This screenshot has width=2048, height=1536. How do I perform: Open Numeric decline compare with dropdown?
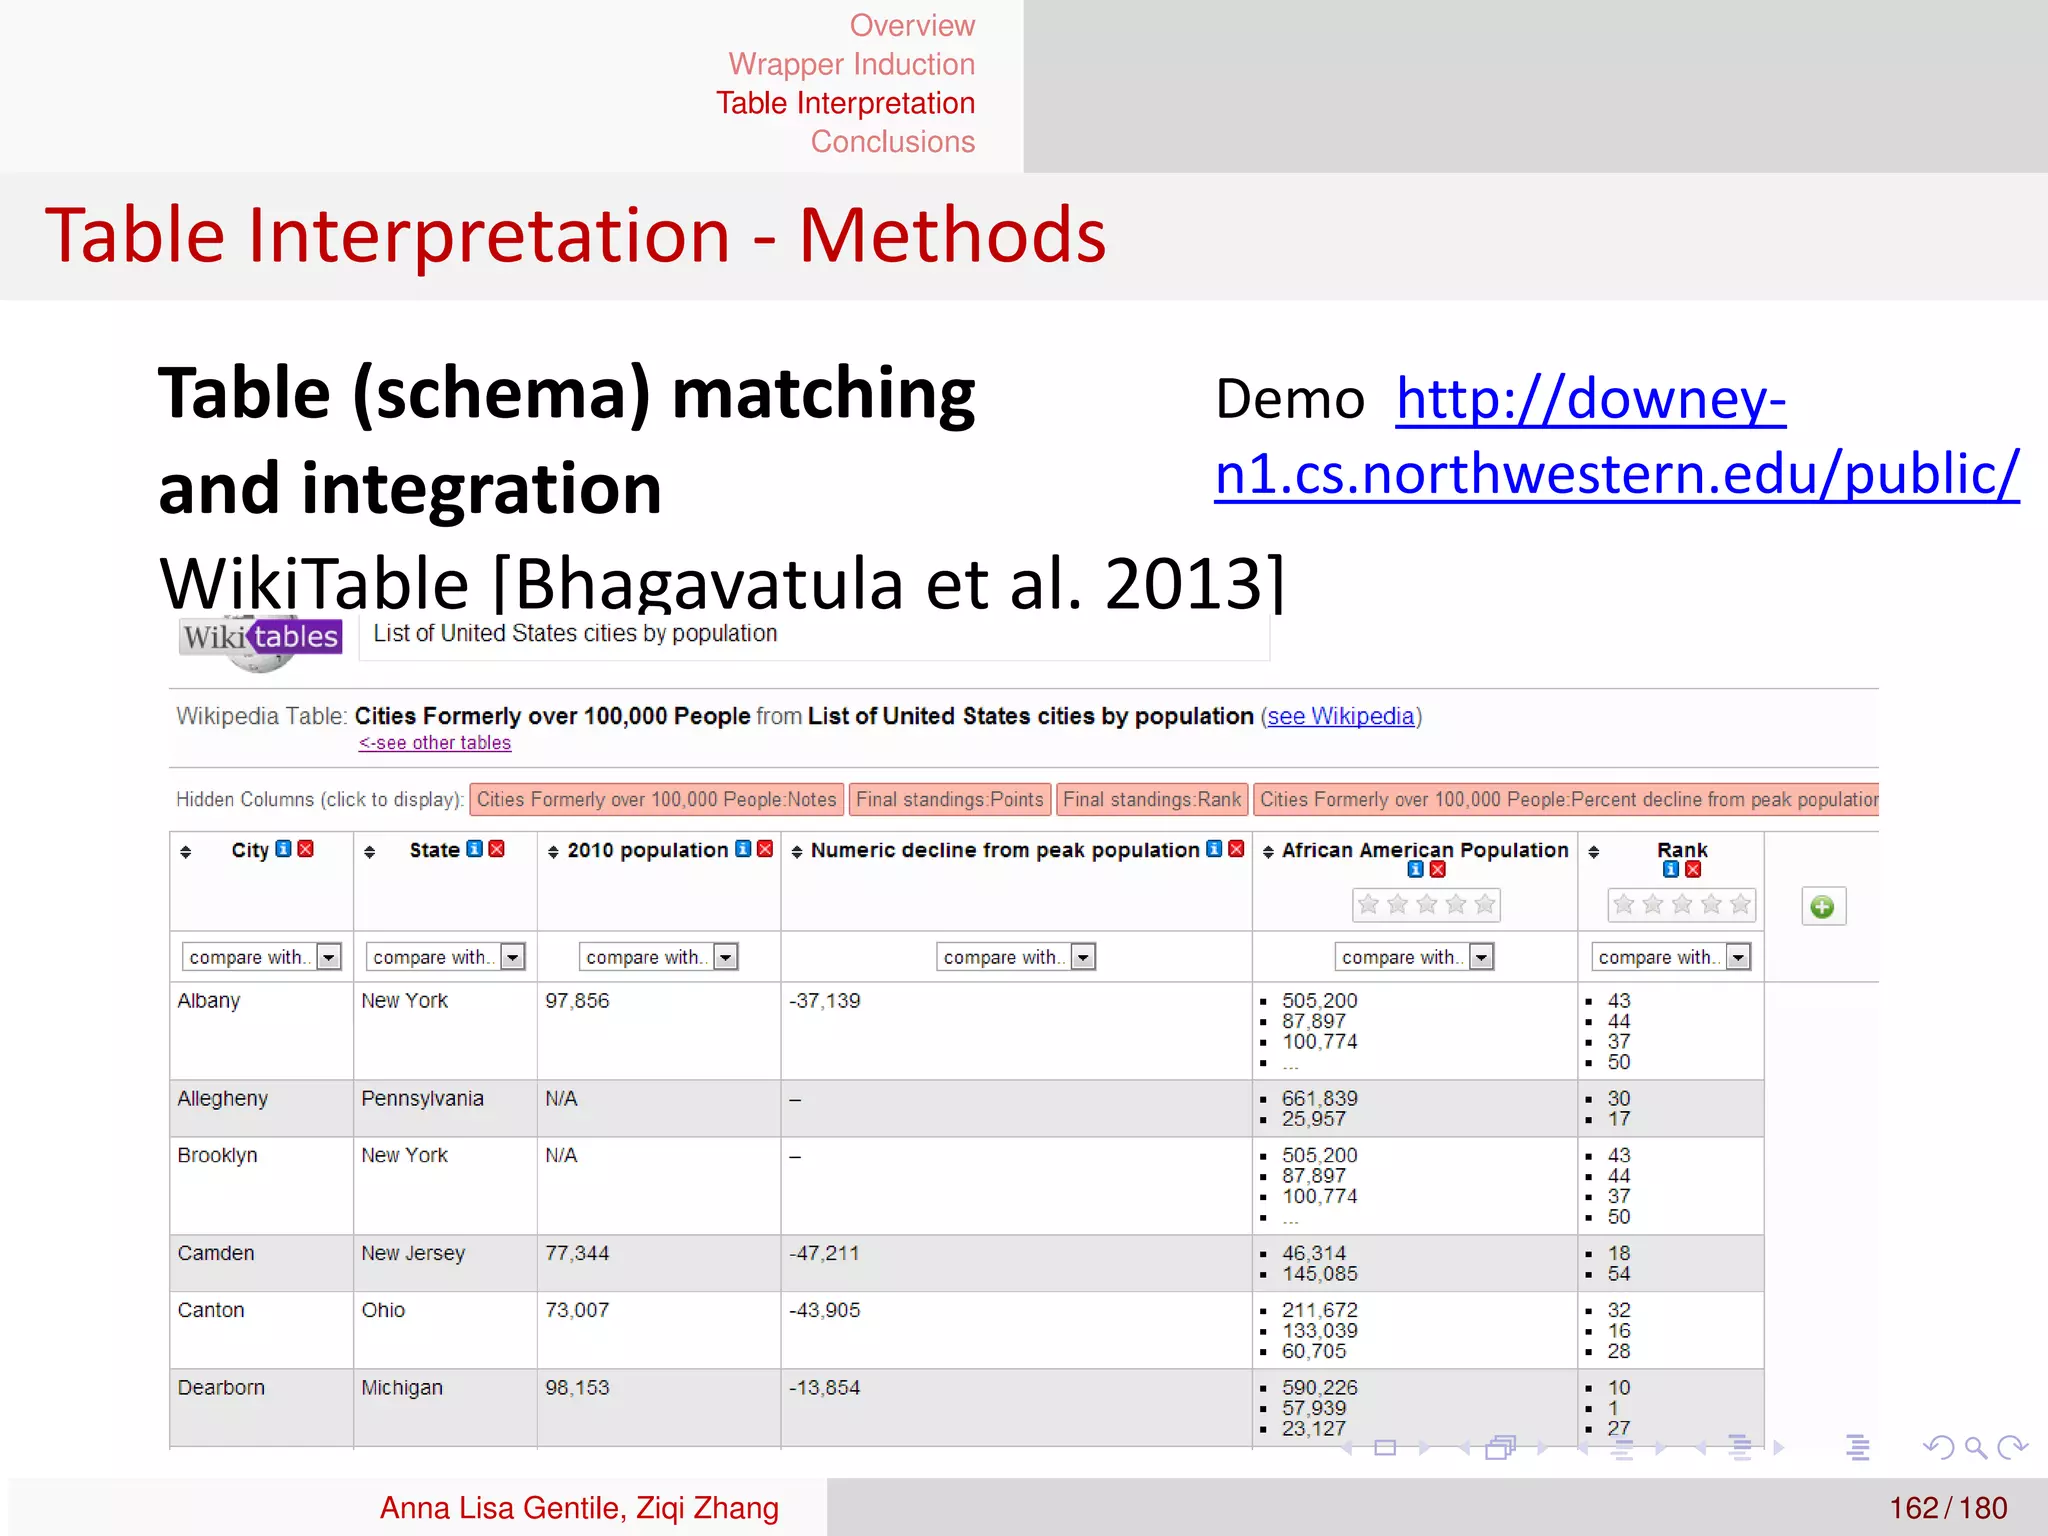[1016, 957]
